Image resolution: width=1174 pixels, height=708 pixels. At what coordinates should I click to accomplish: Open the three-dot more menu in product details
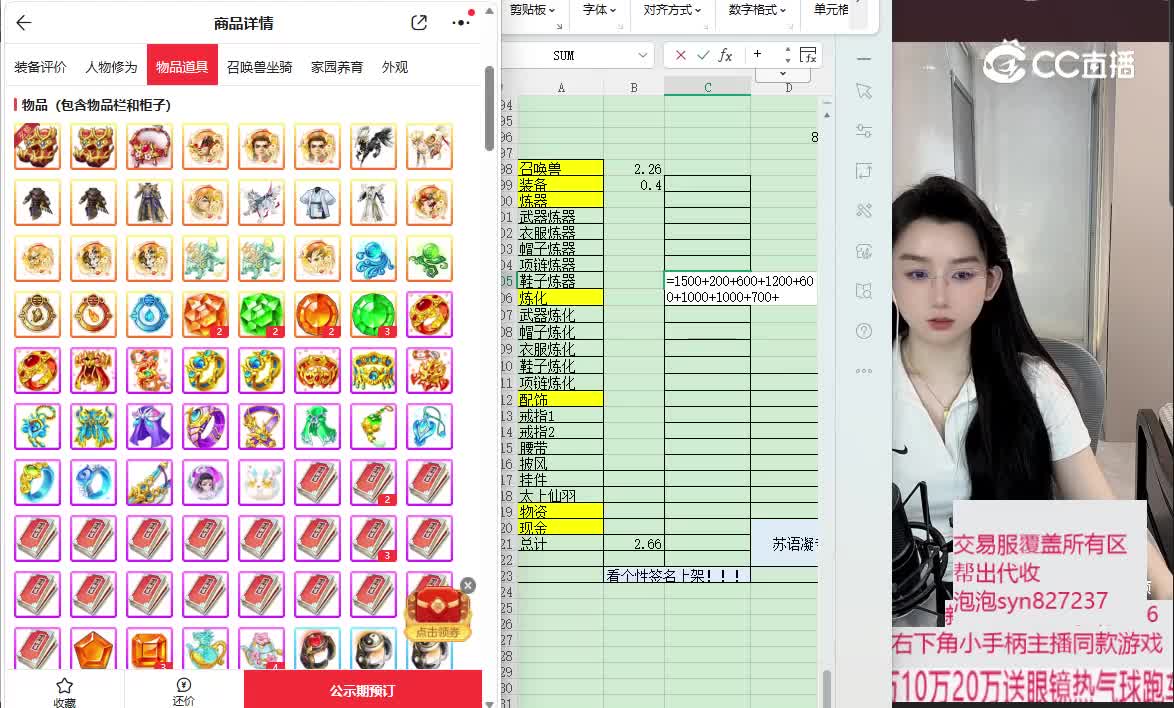tap(461, 22)
